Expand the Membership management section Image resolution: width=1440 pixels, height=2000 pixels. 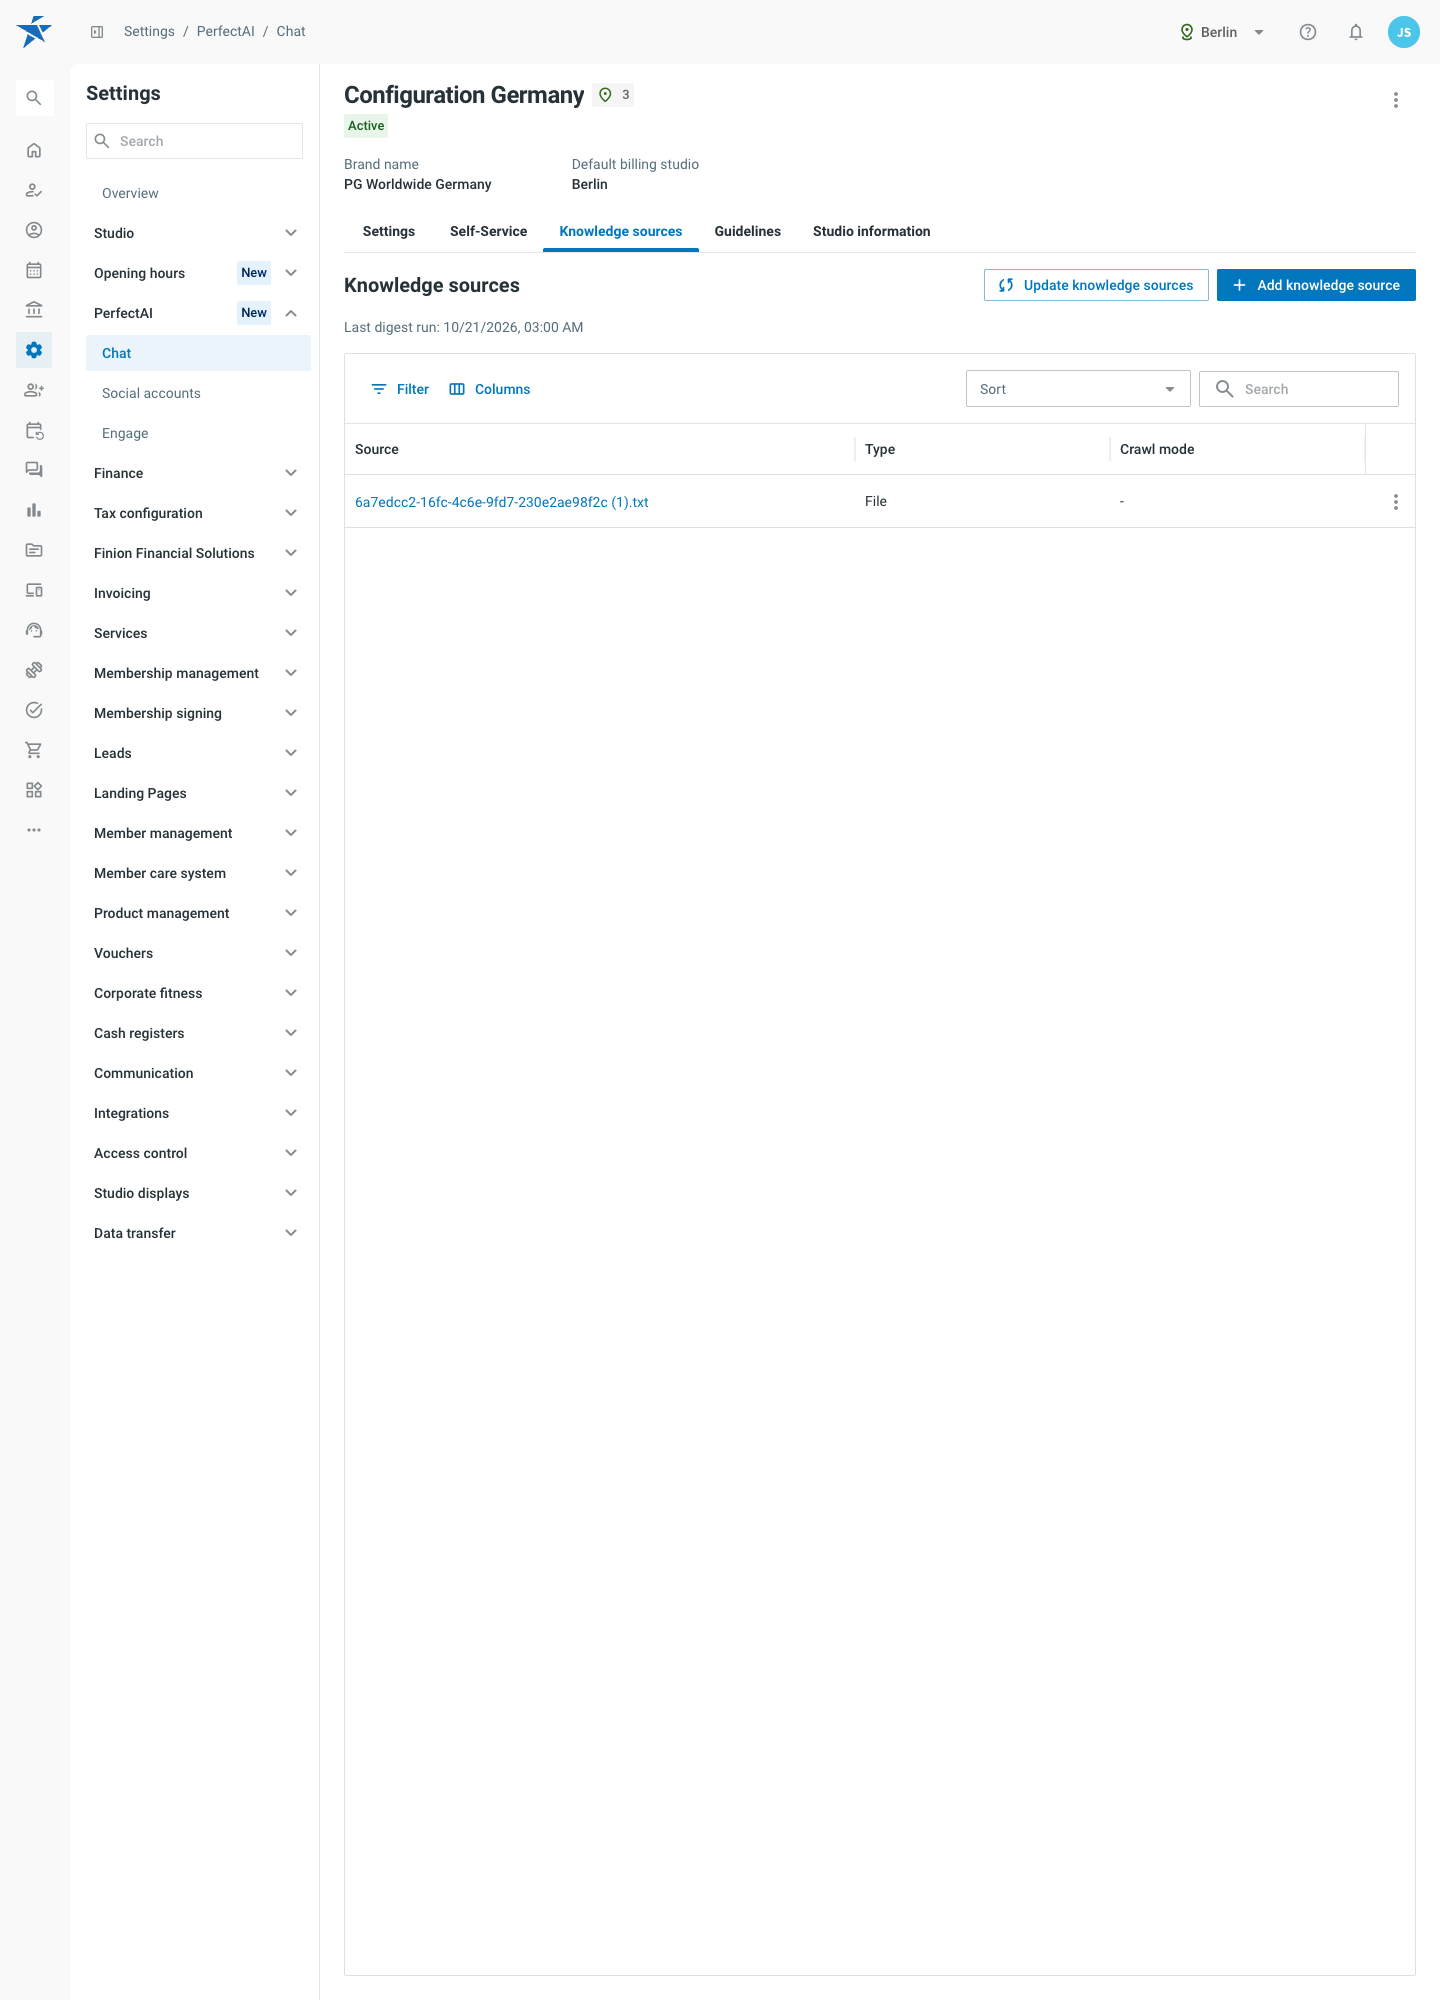coord(196,673)
